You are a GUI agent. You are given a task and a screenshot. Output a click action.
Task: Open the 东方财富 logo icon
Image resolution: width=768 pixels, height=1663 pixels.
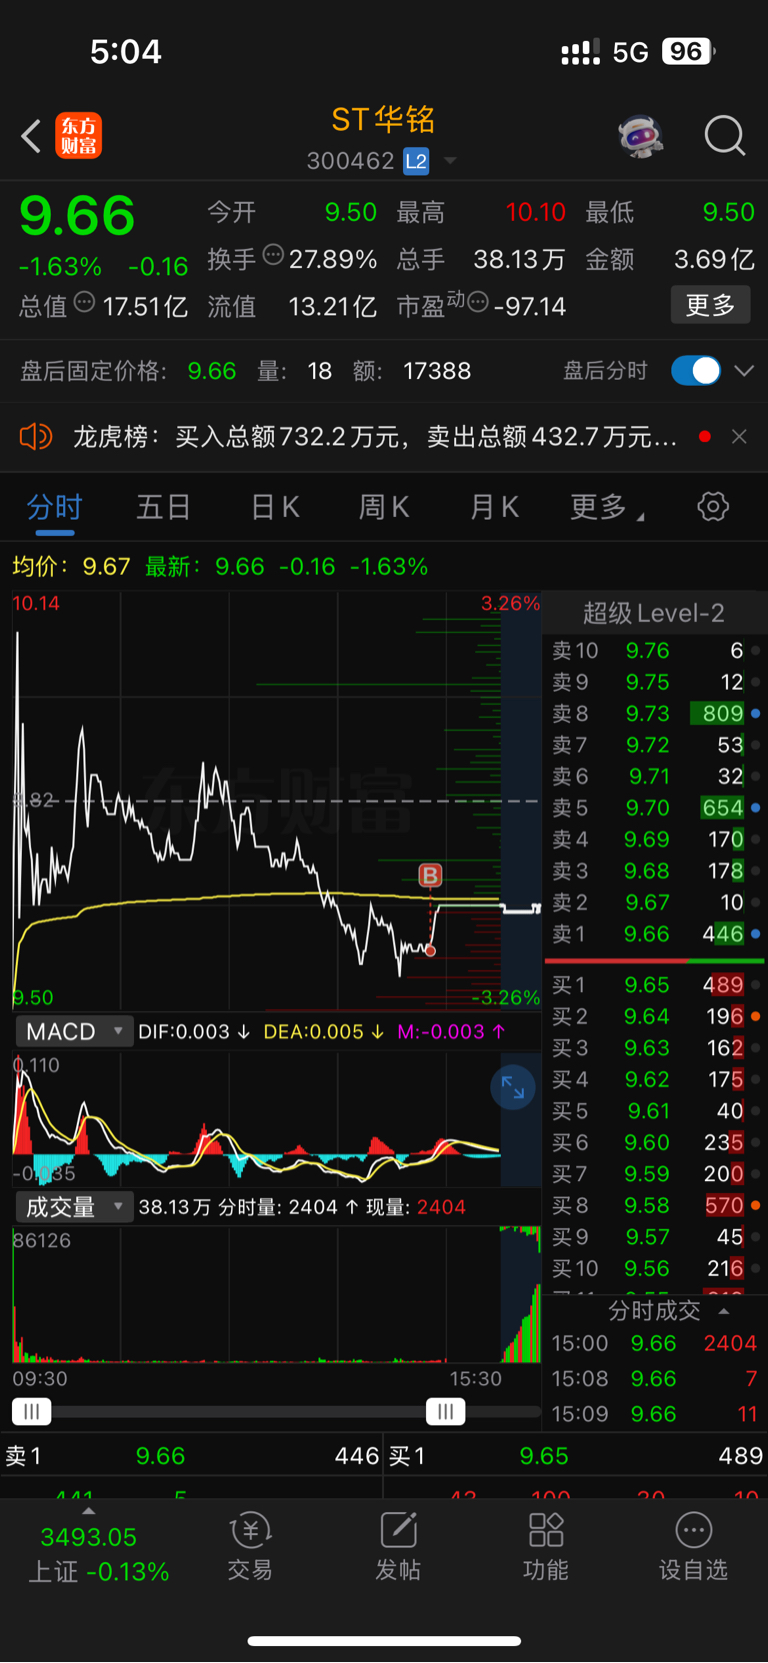pos(78,136)
